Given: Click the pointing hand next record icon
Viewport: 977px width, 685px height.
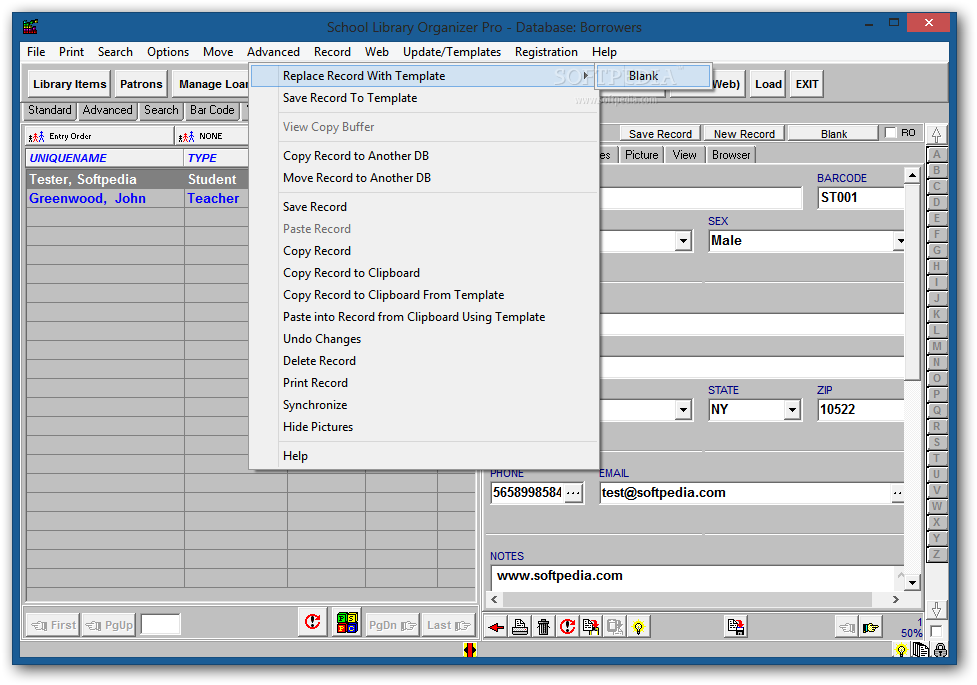Looking at the screenshot, I should click(x=871, y=627).
